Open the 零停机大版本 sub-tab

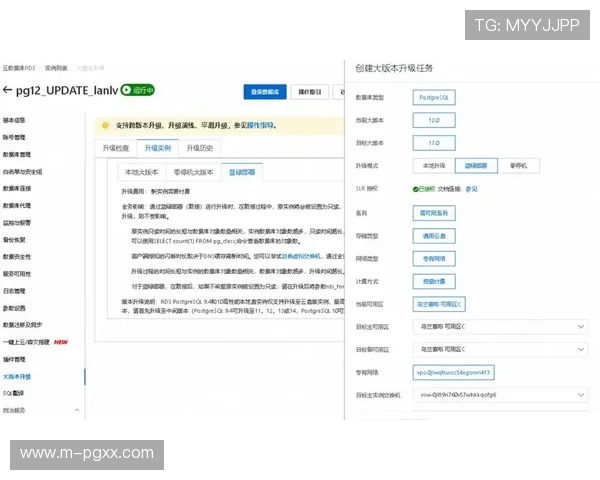(x=192, y=172)
